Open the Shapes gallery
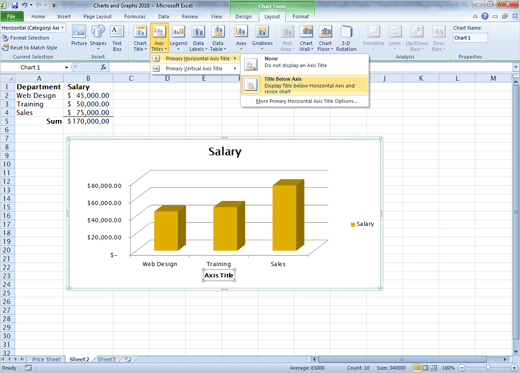 coord(98,37)
